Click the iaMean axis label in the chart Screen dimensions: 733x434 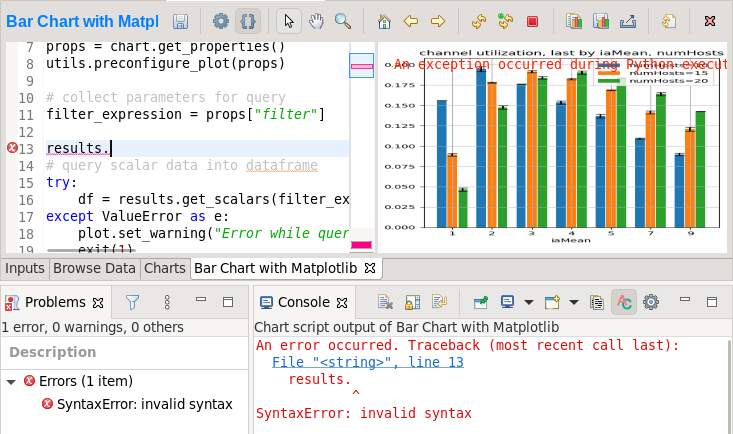pyautogui.click(x=571, y=240)
